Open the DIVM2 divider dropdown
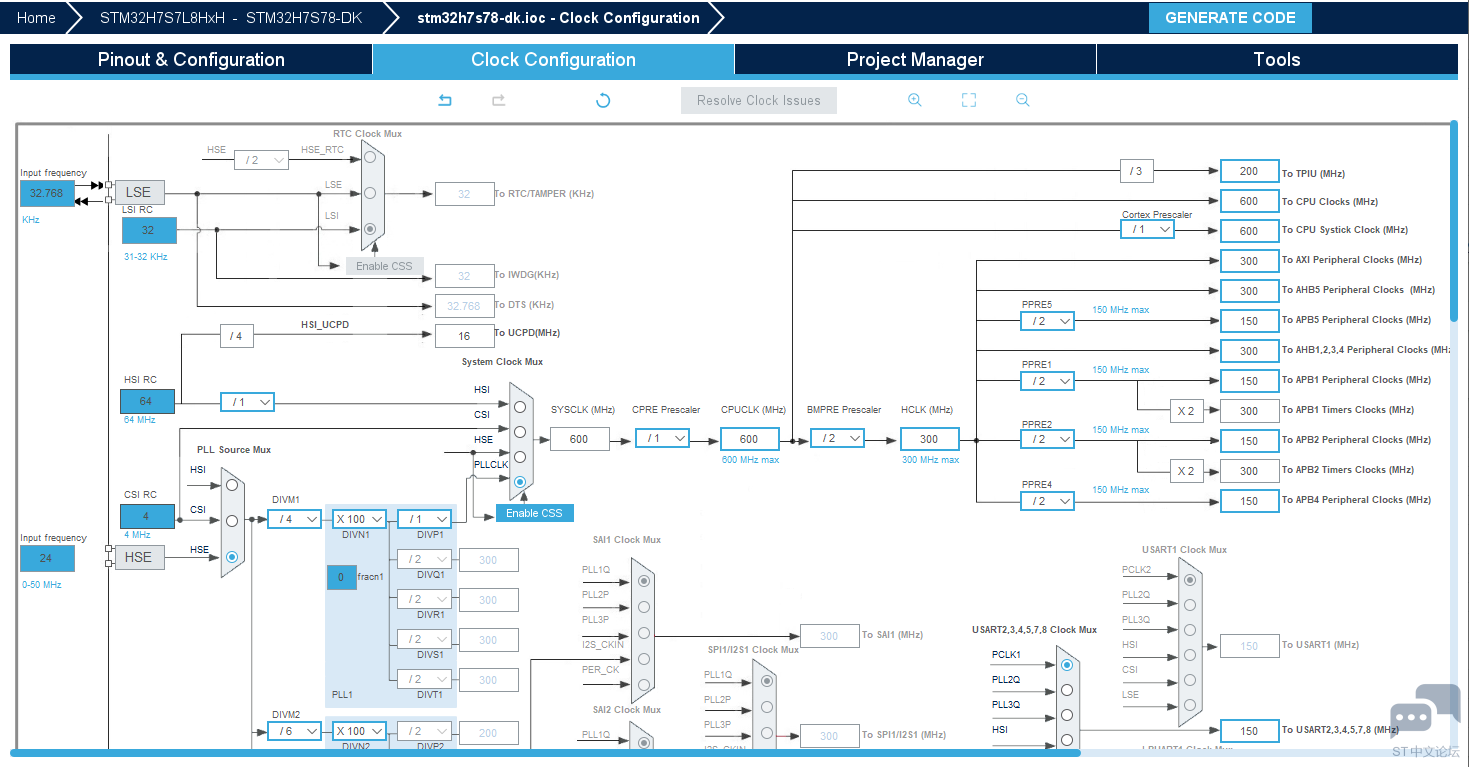1469x767 pixels. coord(294,731)
